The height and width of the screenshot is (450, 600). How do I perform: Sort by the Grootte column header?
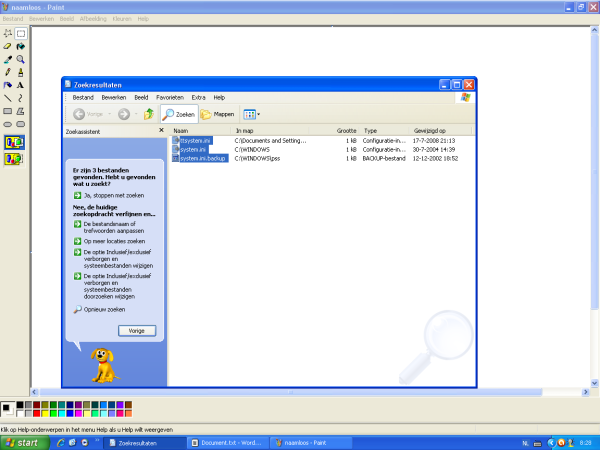[x=334, y=130]
